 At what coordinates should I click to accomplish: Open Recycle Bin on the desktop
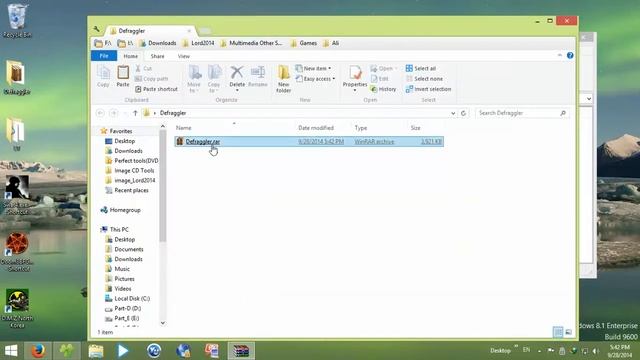(17, 21)
